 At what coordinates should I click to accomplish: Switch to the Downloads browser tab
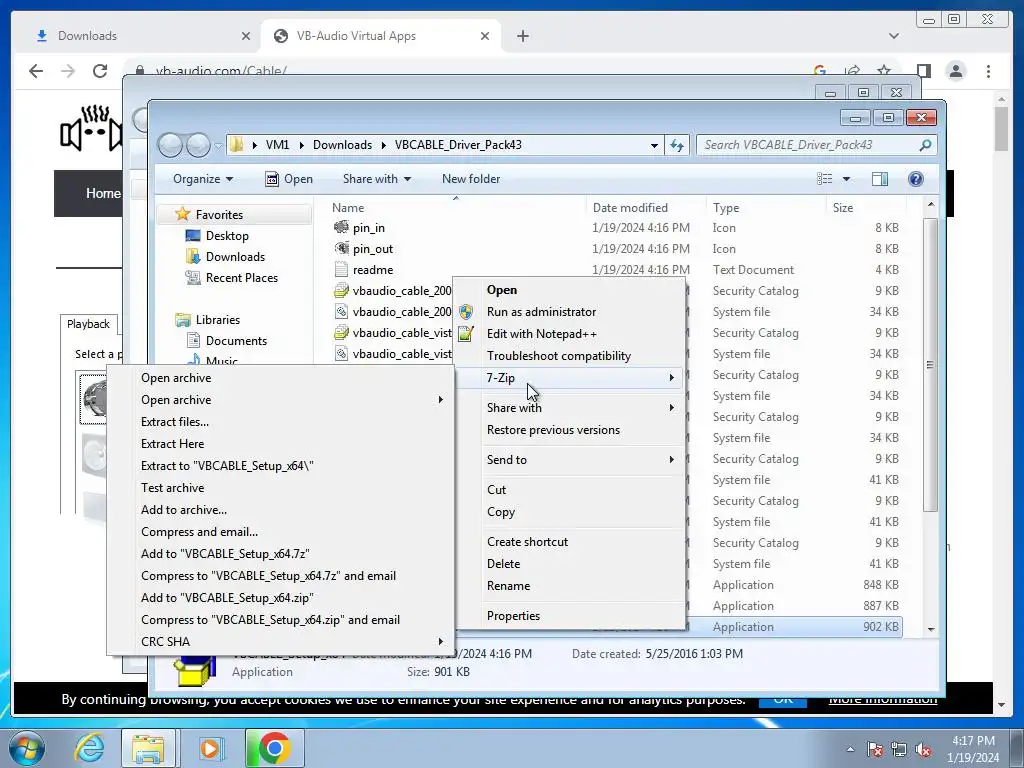click(142, 36)
